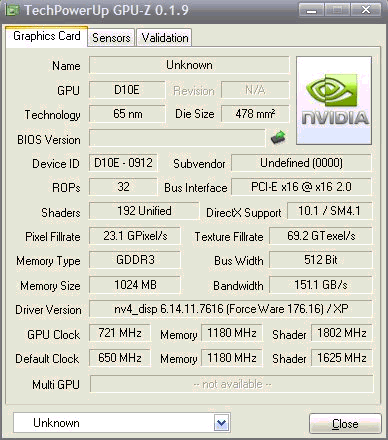Click Memory Type value GDDR3
The height and width of the screenshot is (440, 388).
(135, 260)
